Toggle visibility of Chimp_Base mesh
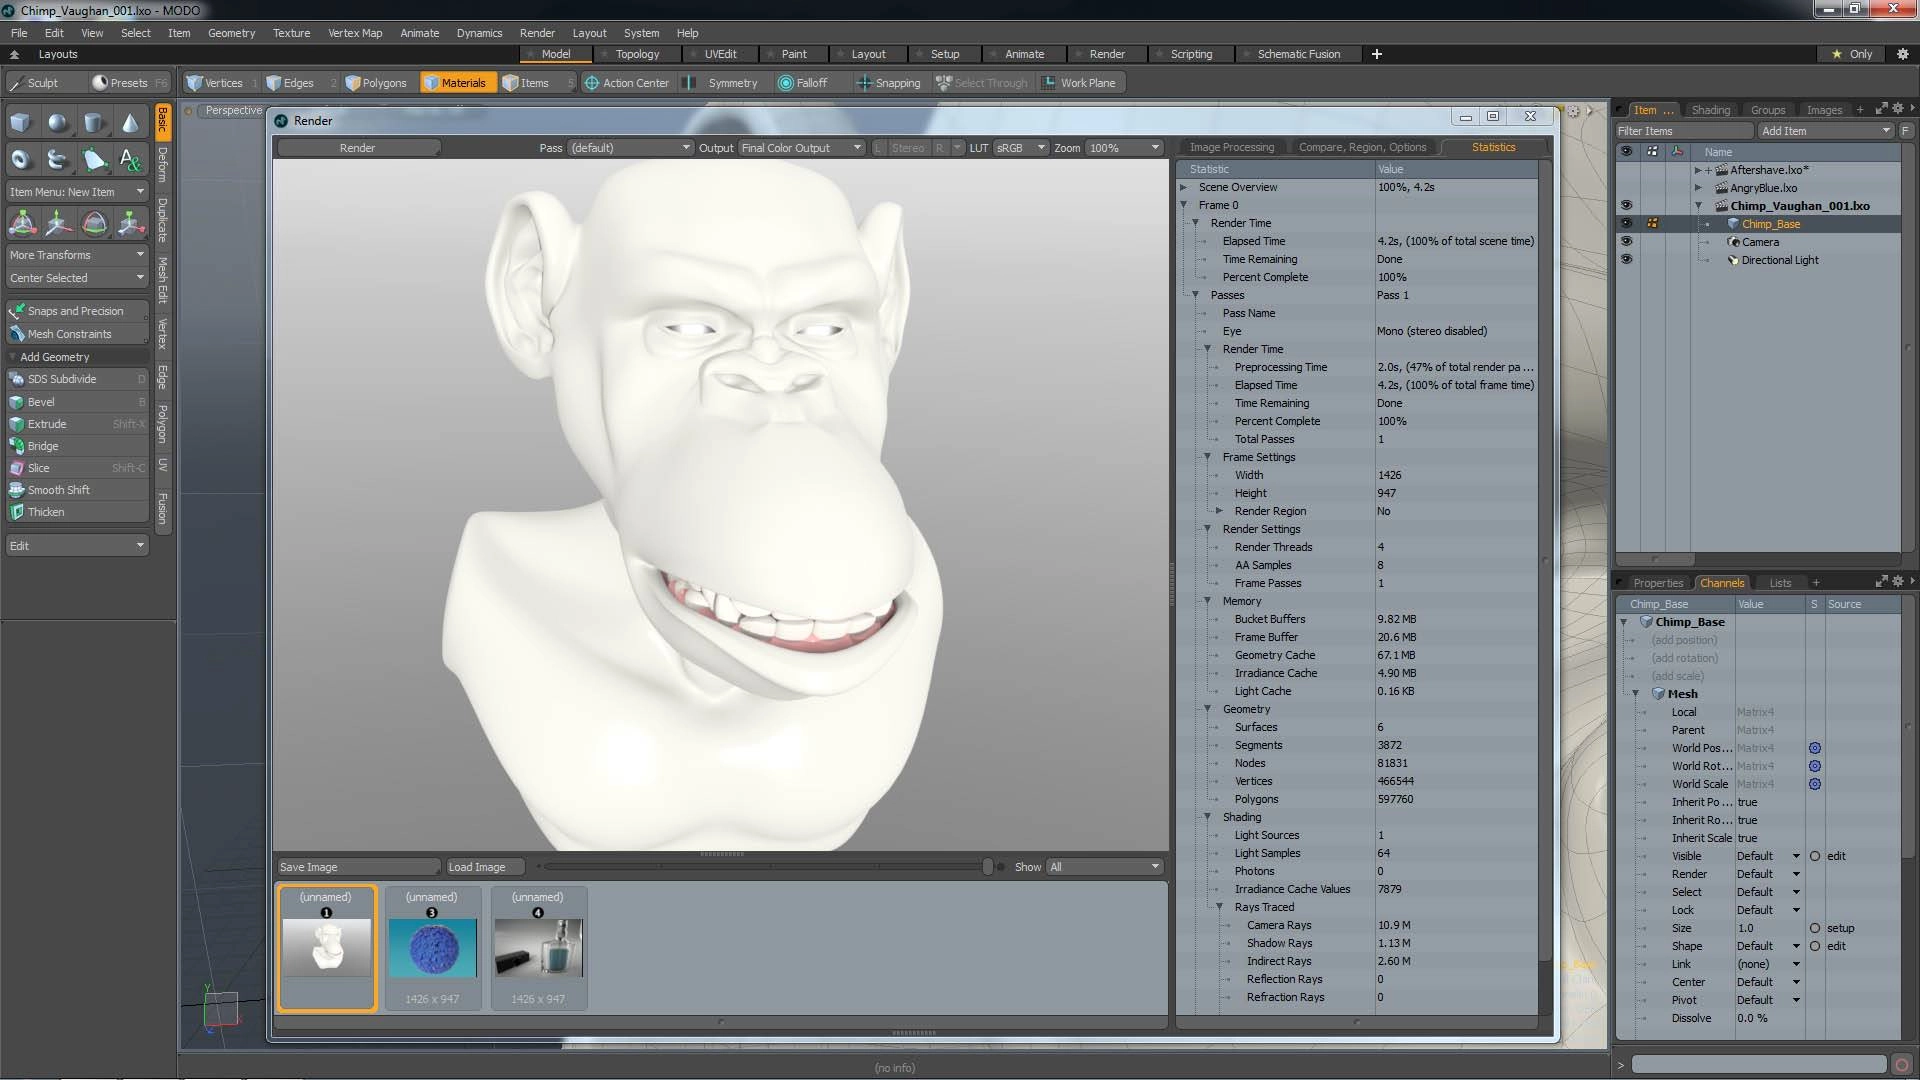1920x1080 pixels. (1626, 224)
